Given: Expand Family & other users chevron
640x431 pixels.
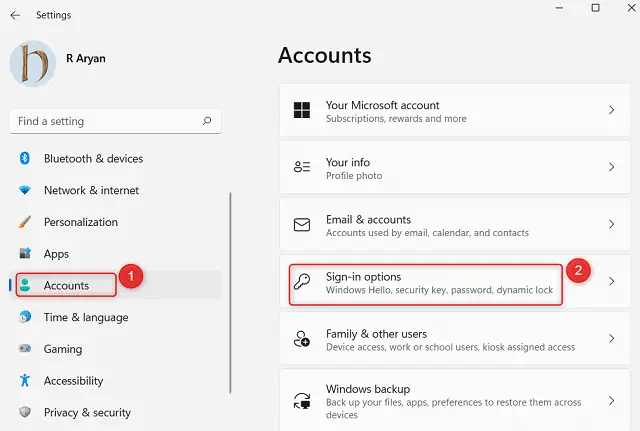Looking at the screenshot, I should 611,338.
